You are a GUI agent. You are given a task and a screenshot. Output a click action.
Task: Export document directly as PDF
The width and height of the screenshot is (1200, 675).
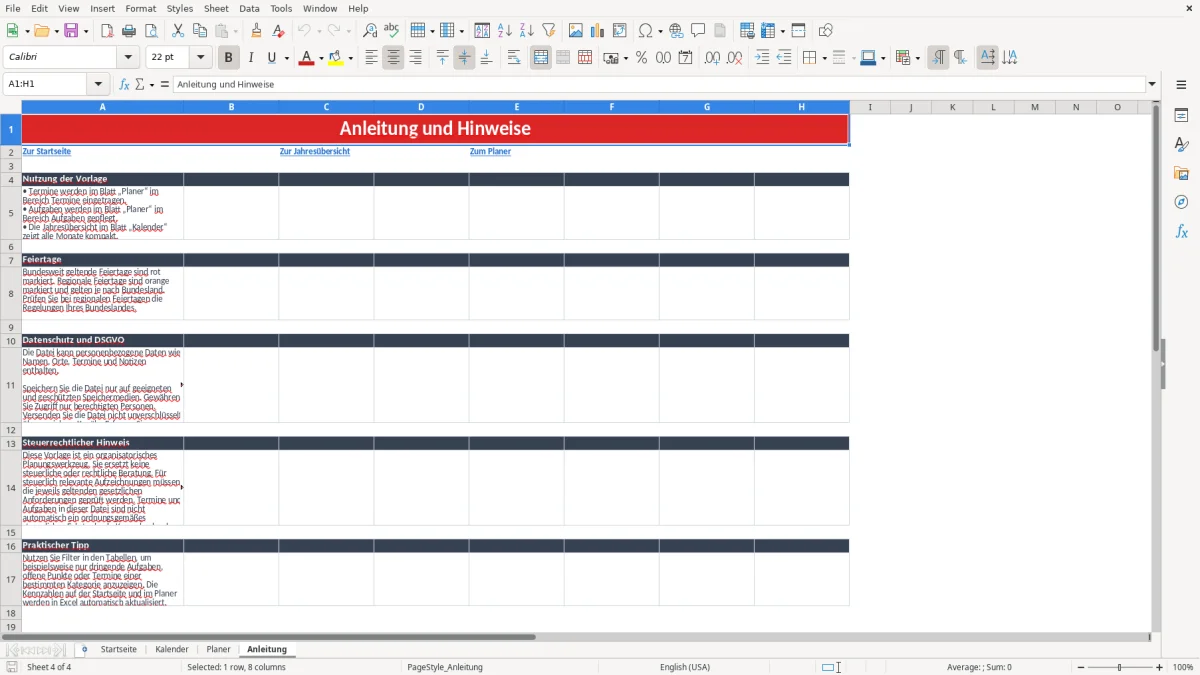[107, 31]
